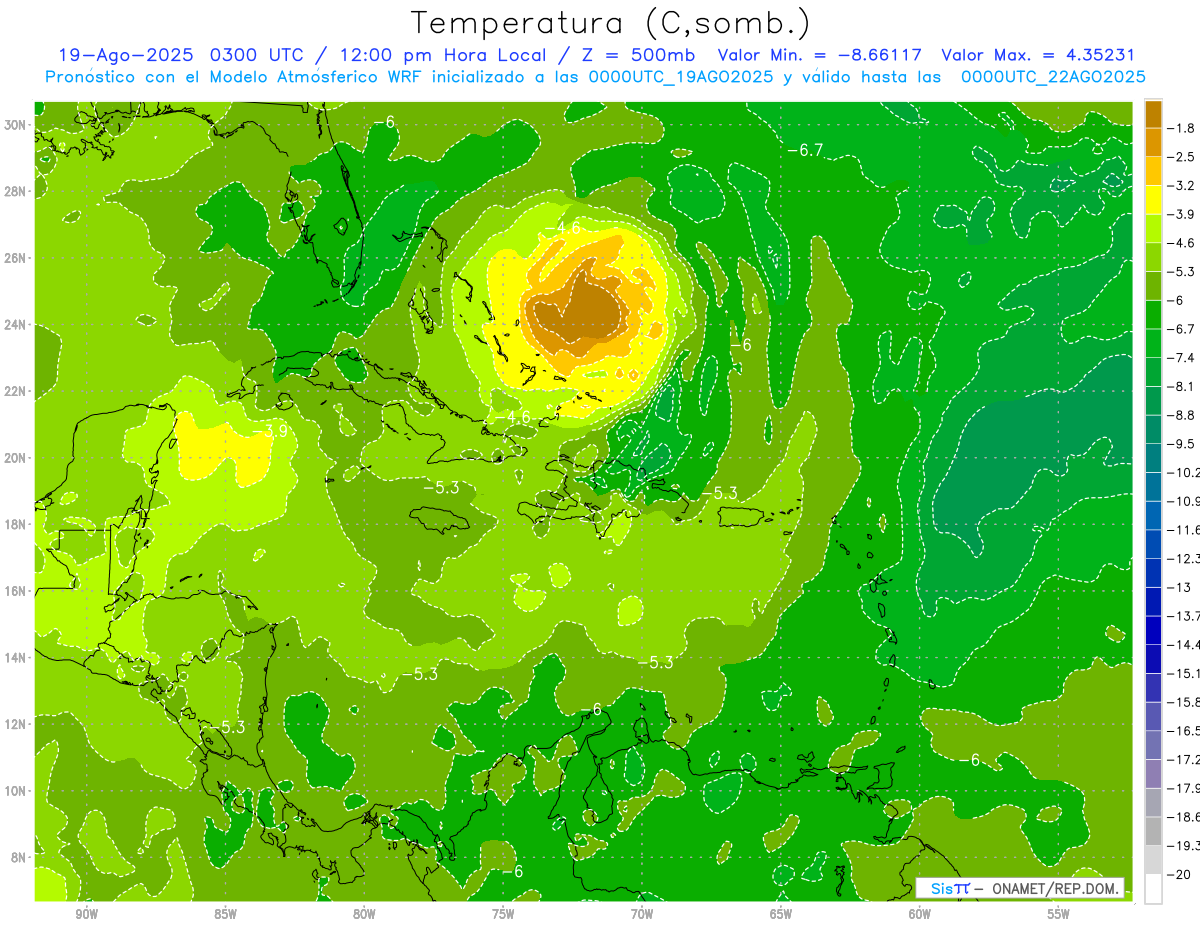Click the "55W" longitude axis label

point(1059,914)
